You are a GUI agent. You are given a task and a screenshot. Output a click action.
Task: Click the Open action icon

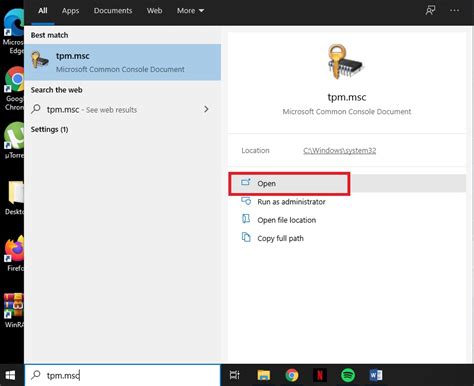pyautogui.click(x=246, y=182)
